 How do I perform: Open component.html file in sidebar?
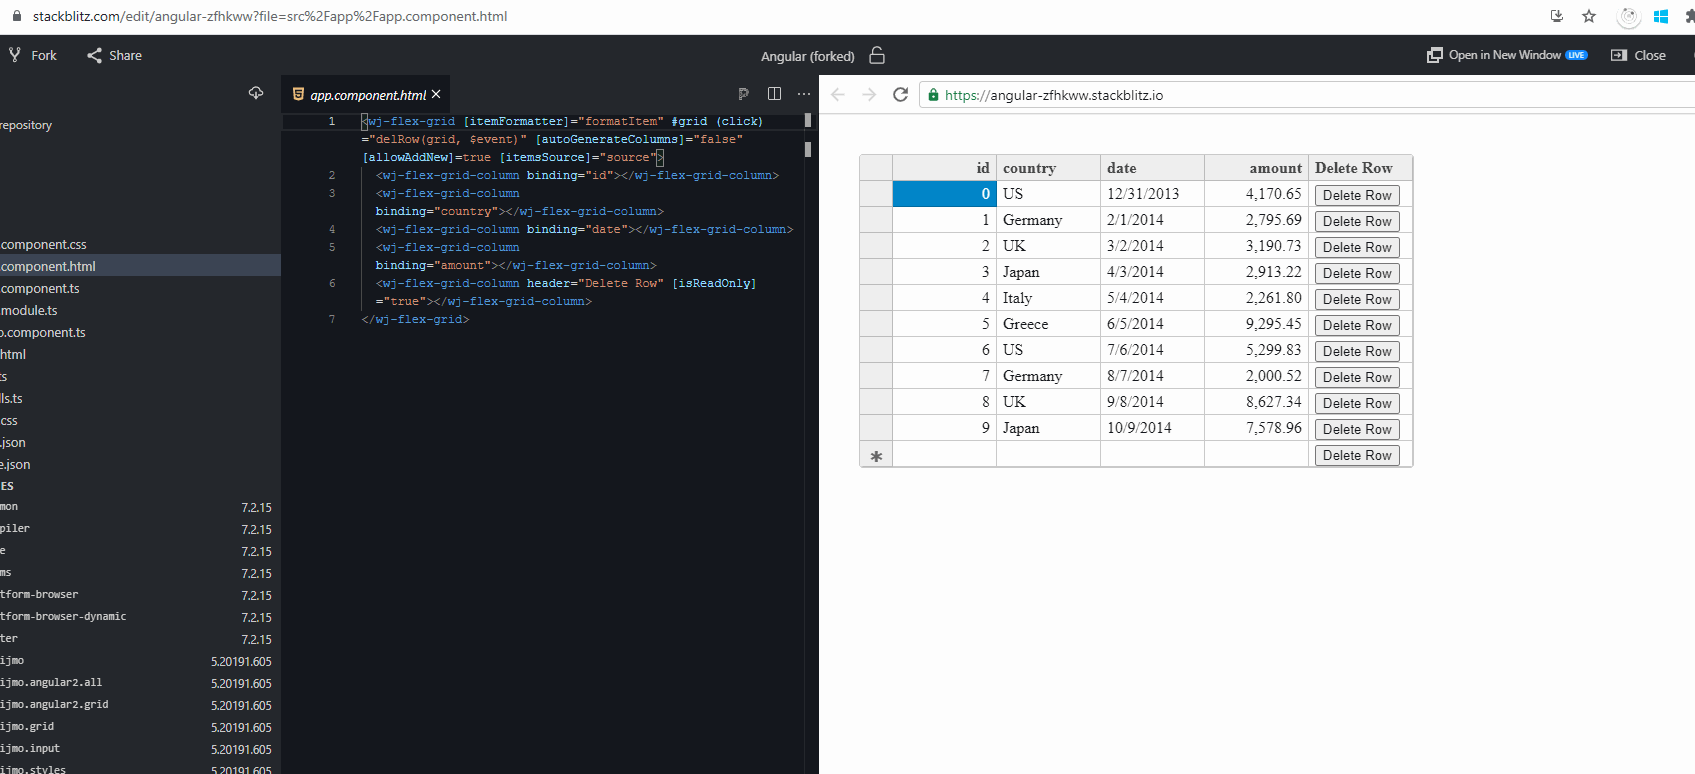point(140,266)
